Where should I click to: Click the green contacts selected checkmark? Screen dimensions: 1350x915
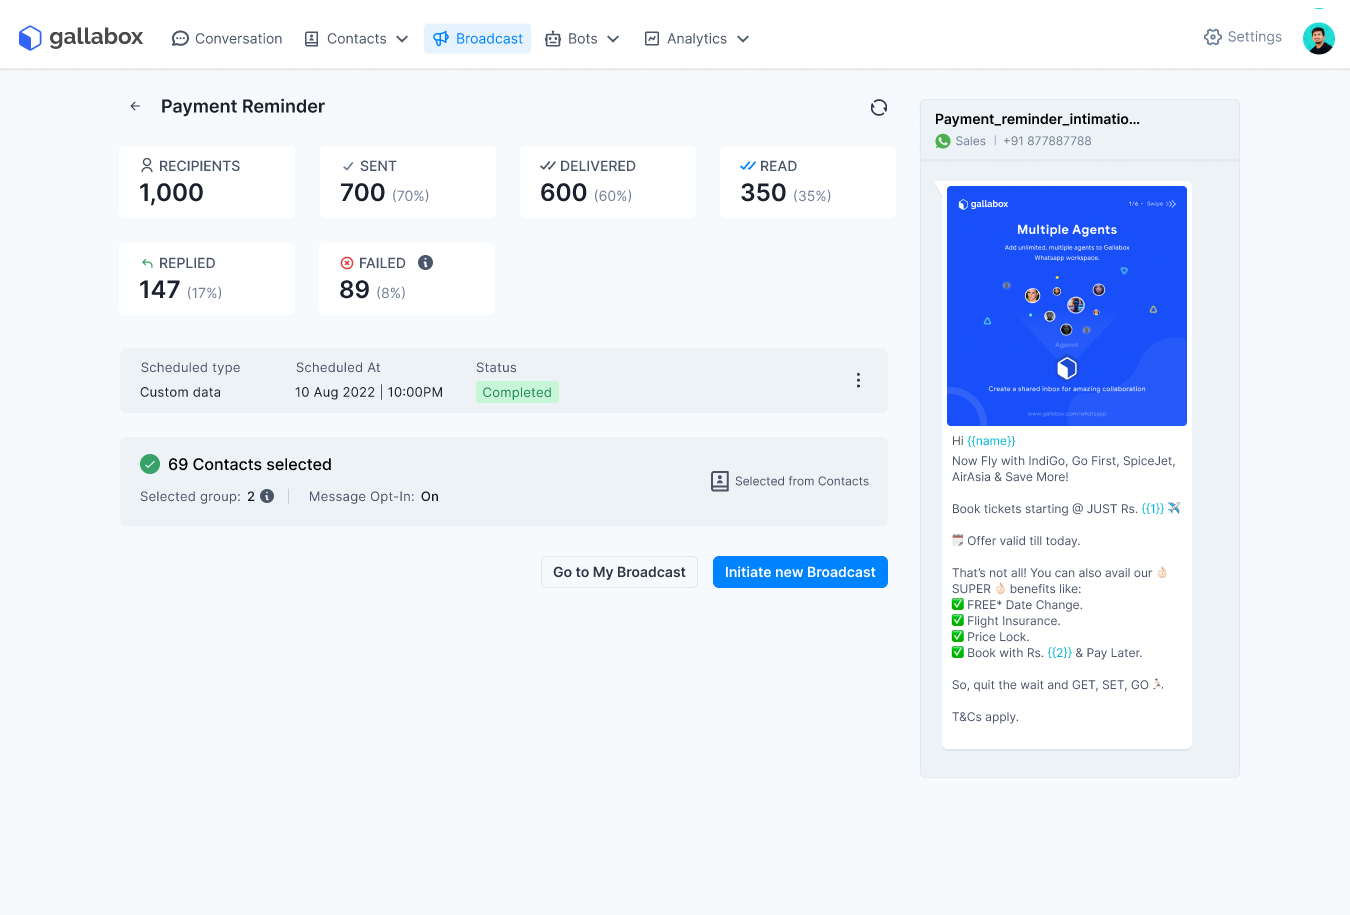click(x=150, y=464)
